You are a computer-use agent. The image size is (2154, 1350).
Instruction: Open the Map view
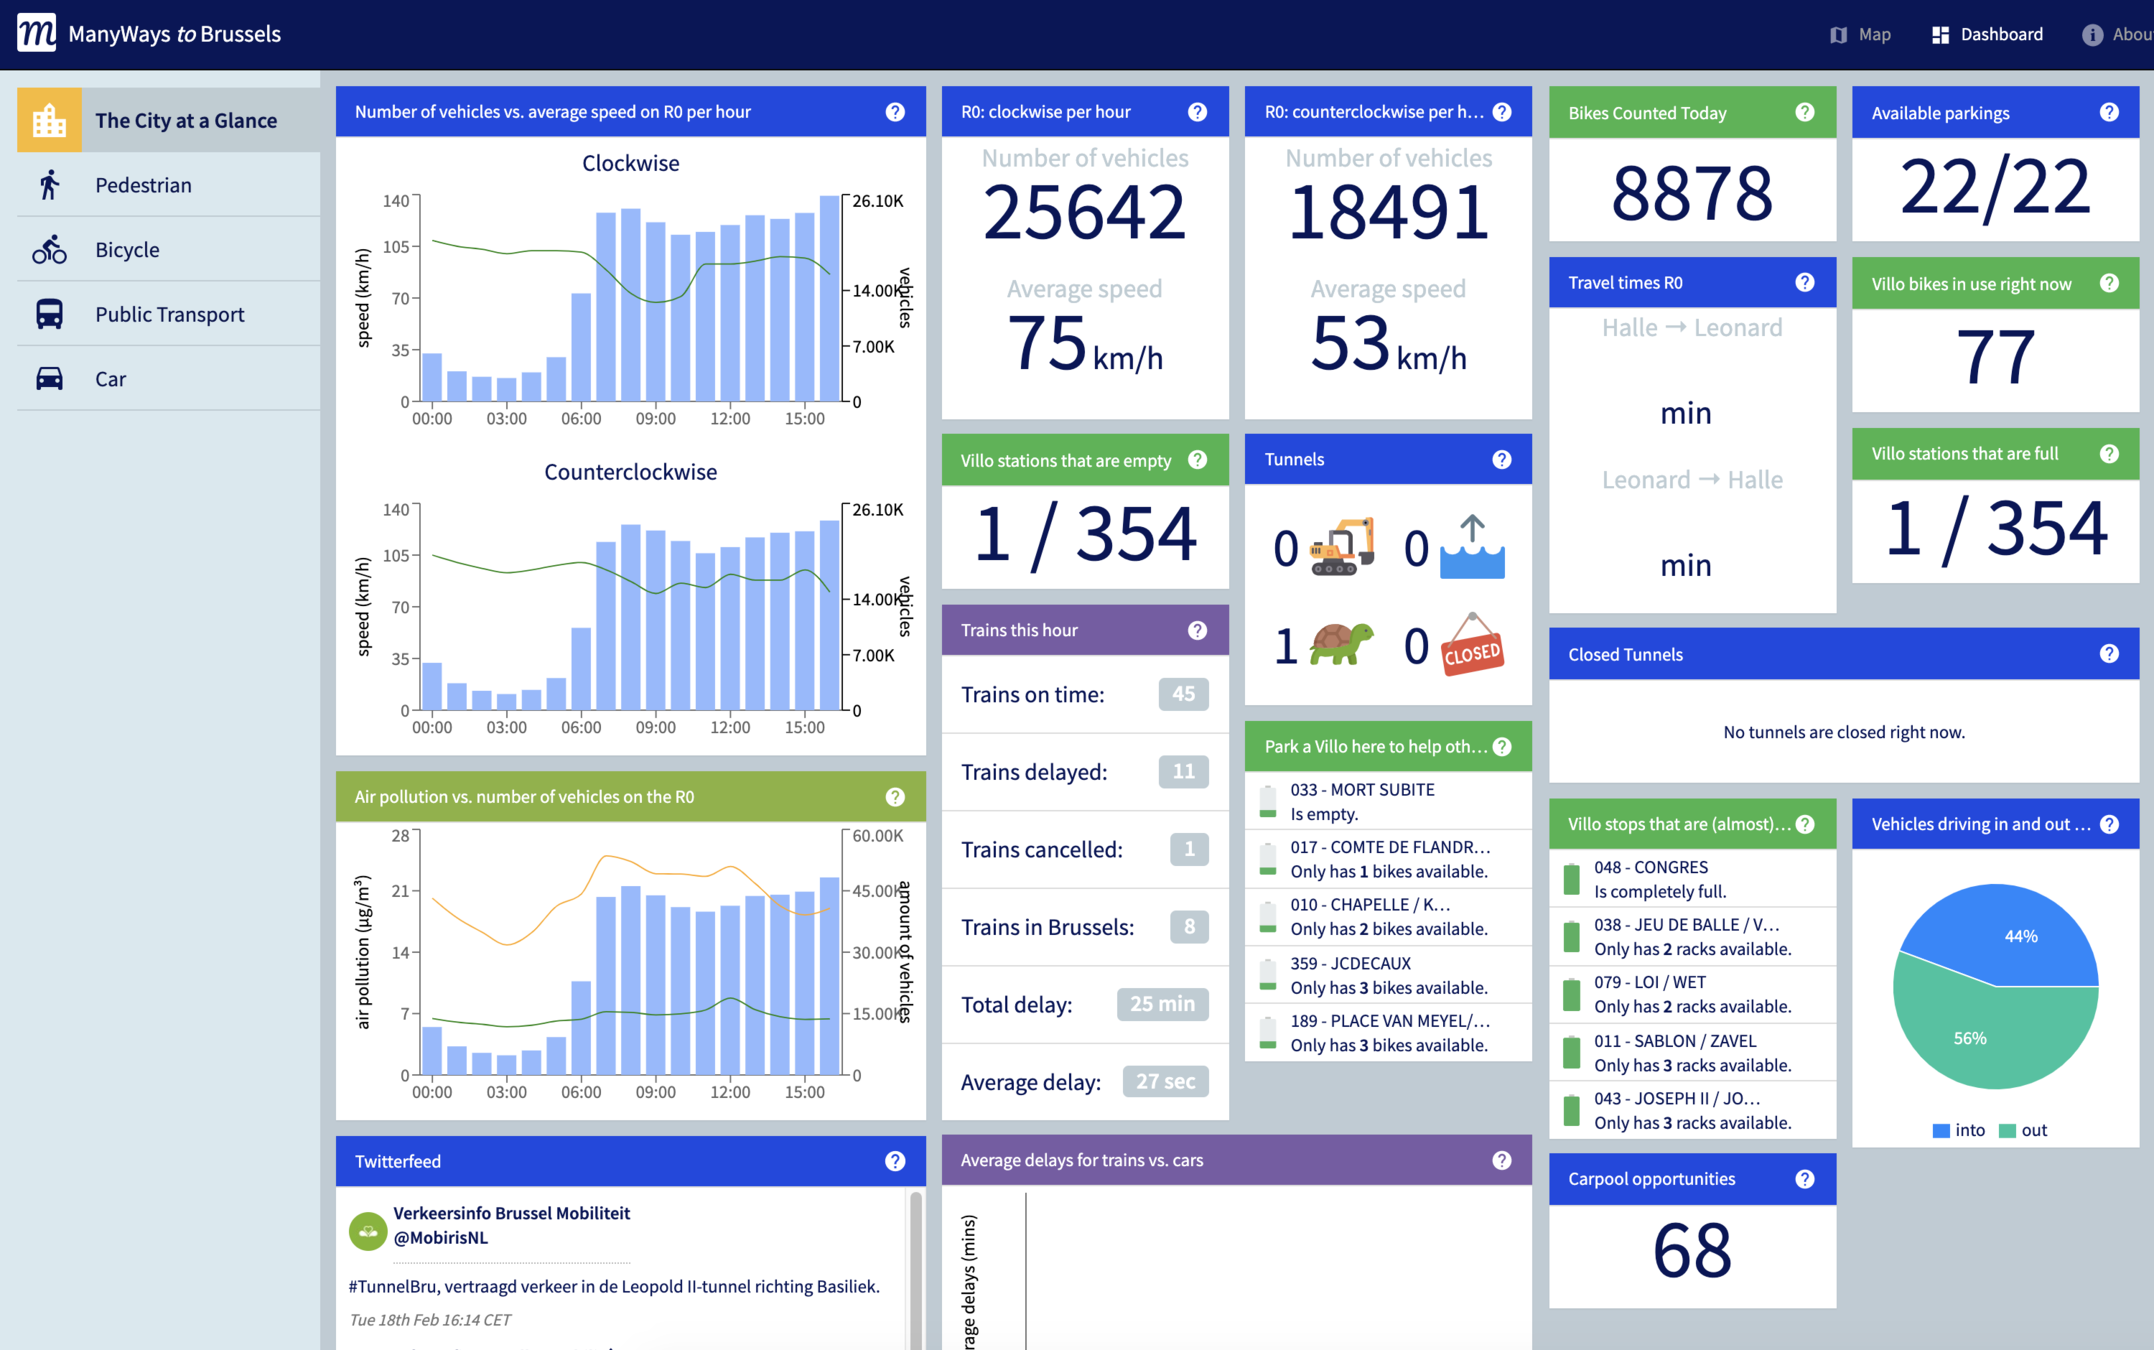pos(1861,34)
